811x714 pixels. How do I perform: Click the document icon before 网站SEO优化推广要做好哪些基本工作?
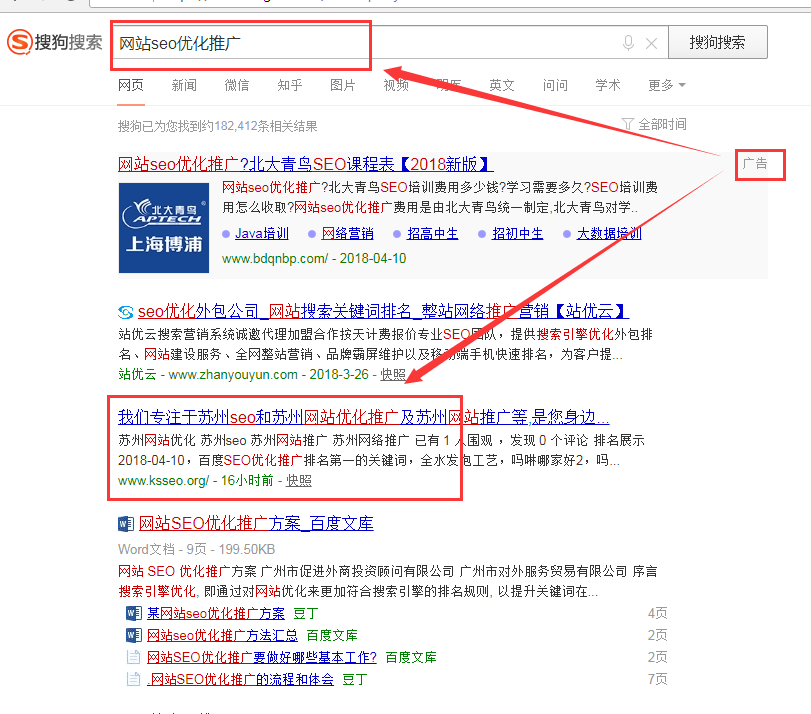(x=134, y=657)
